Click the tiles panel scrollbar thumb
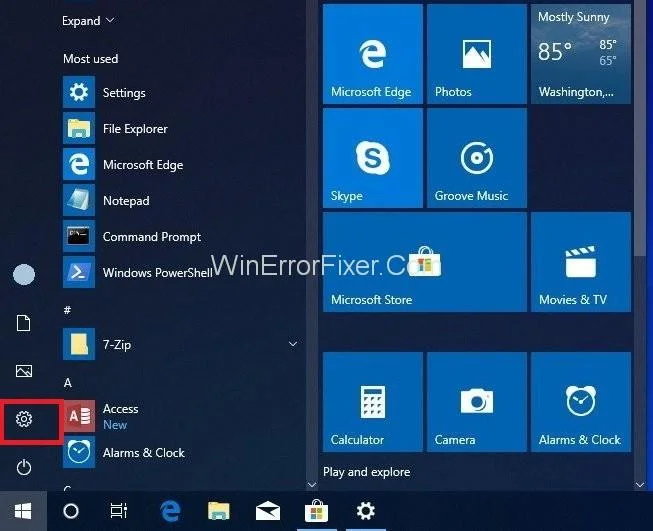The width and height of the screenshot is (653, 531). click(x=640, y=127)
